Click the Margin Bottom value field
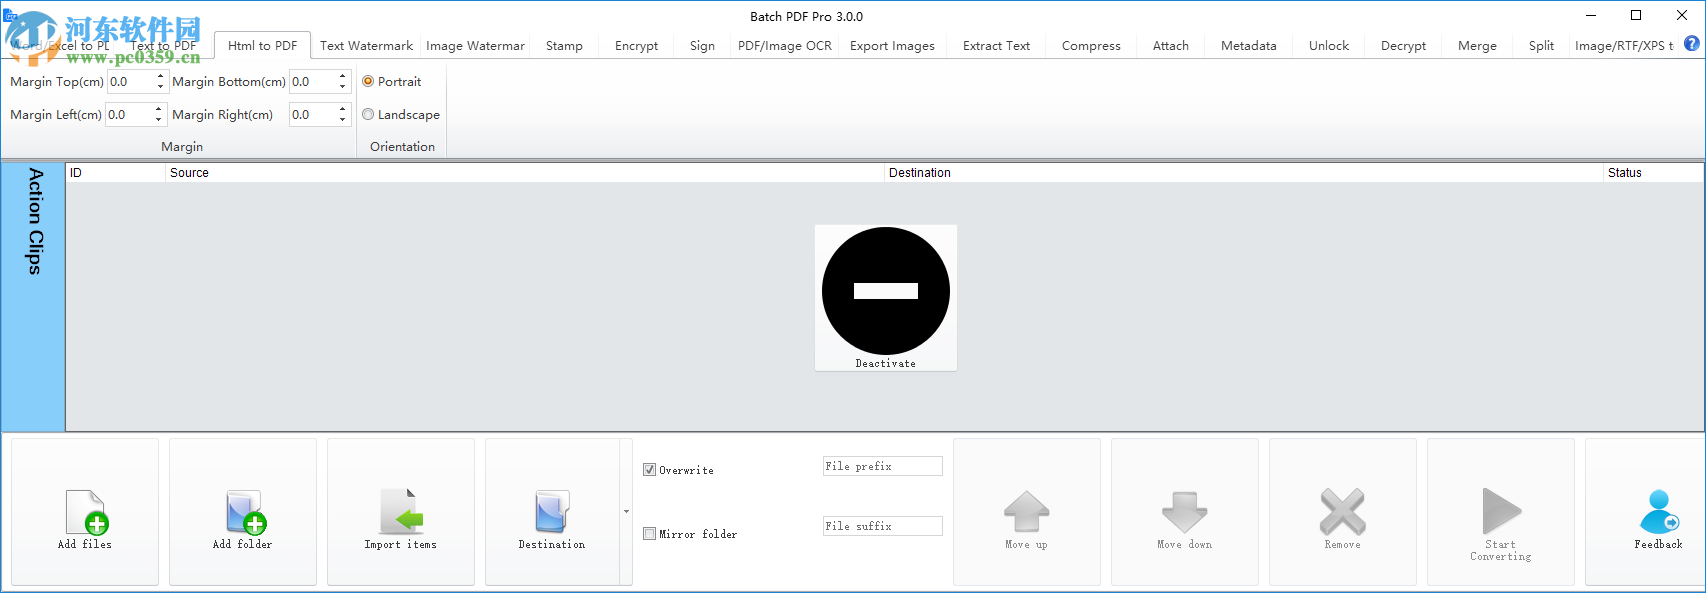This screenshot has height=593, width=1706. coord(313,82)
